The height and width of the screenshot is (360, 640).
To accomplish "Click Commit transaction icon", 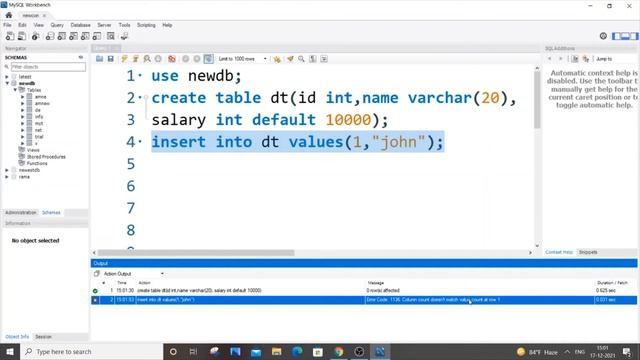I will point(186,59).
